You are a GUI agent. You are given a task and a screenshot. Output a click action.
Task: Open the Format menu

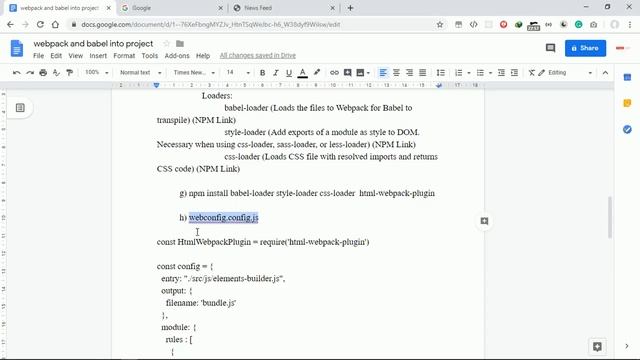pyautogui.click(x=124, y=56)
